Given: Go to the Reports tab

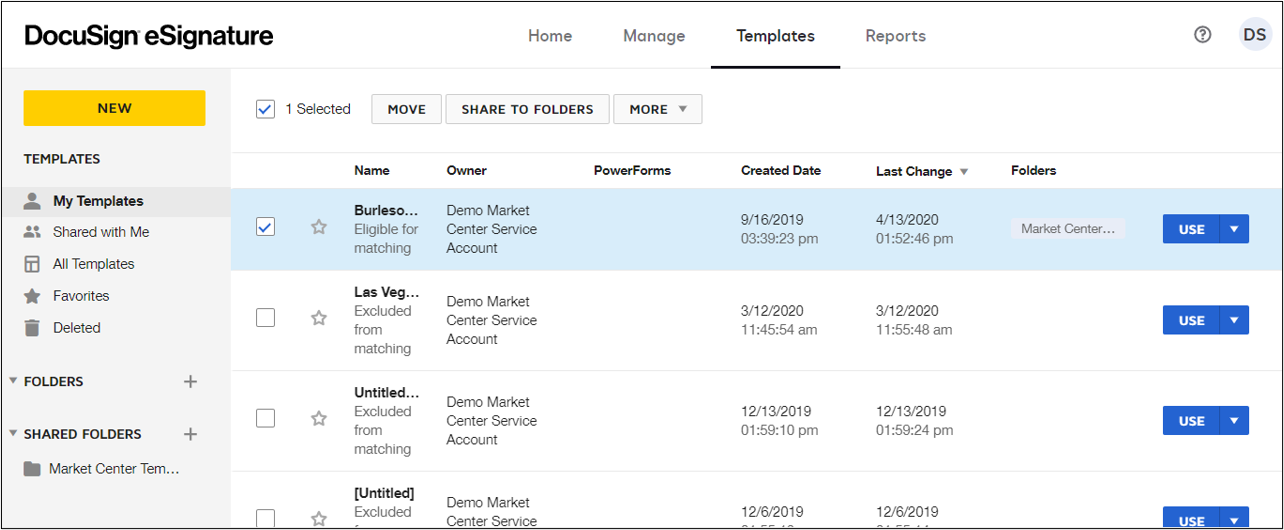Looking at the screenshot, I should point(895,36).
